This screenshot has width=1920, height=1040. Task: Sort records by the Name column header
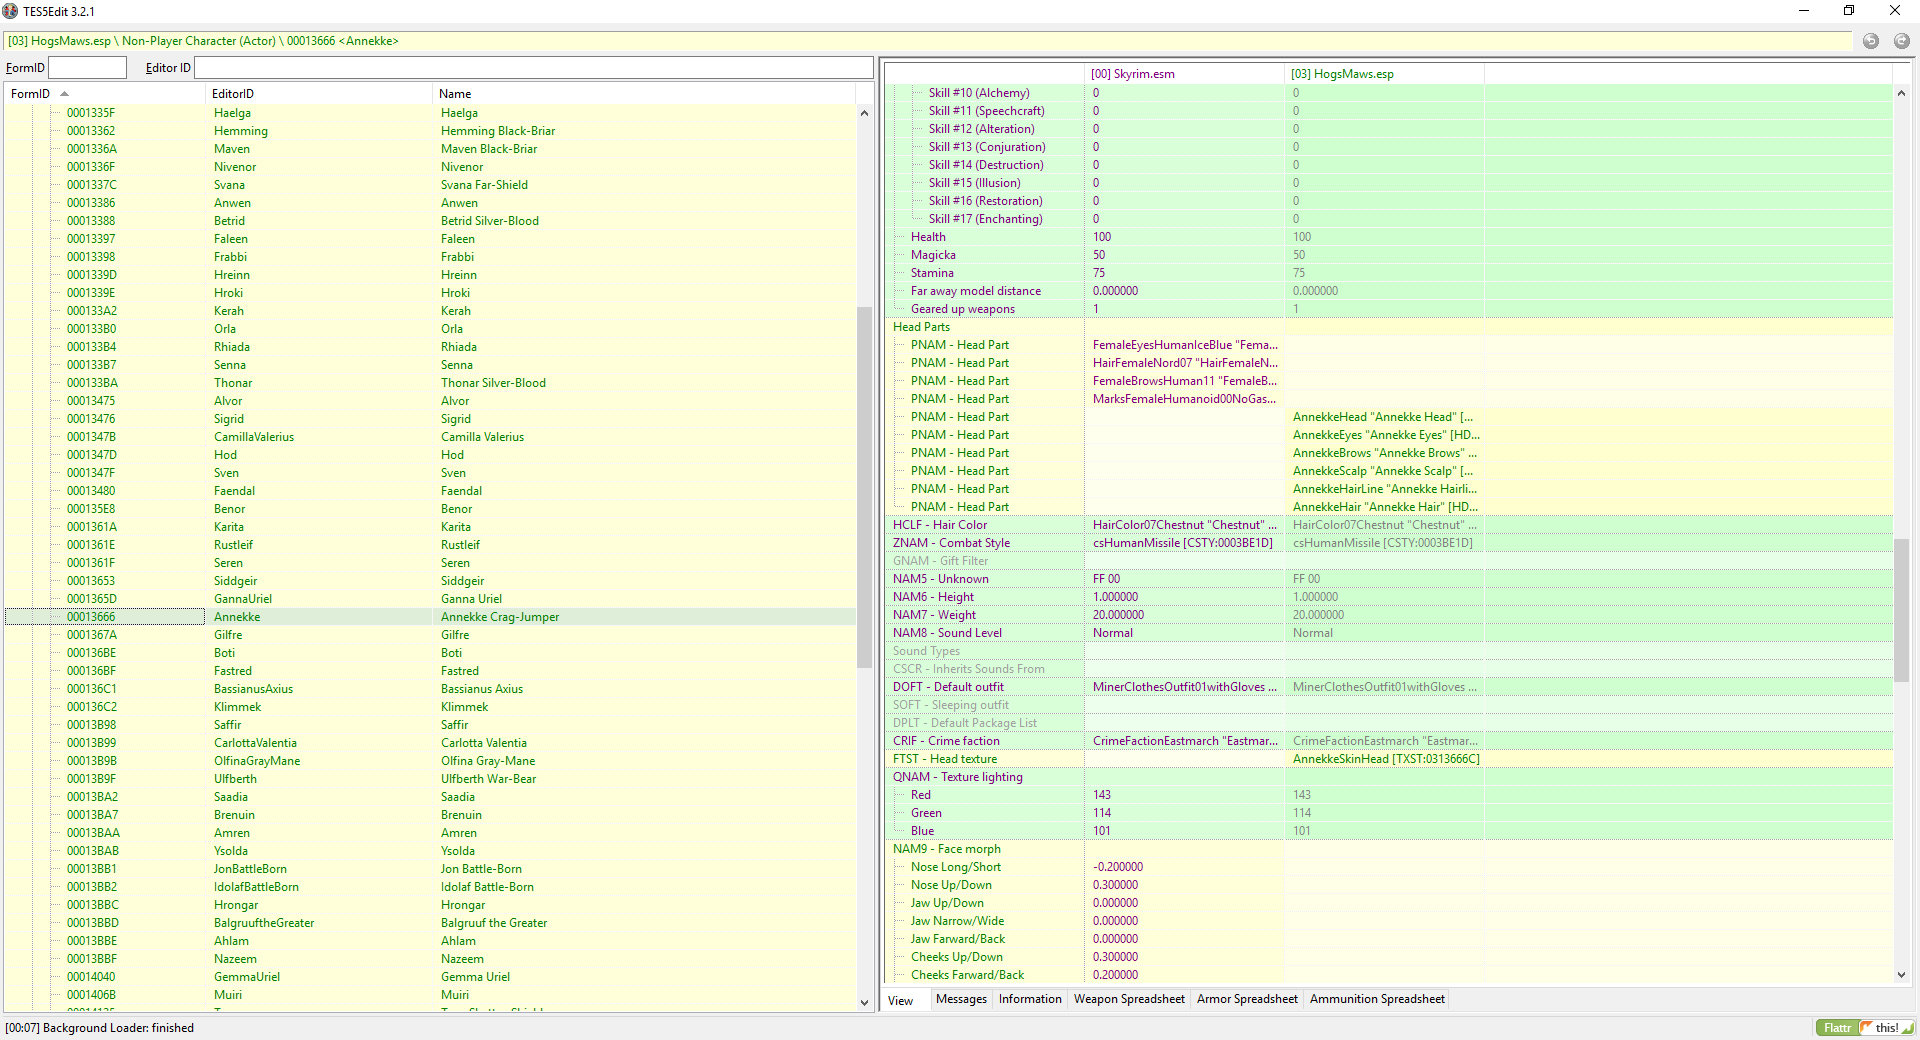point(645,94)
